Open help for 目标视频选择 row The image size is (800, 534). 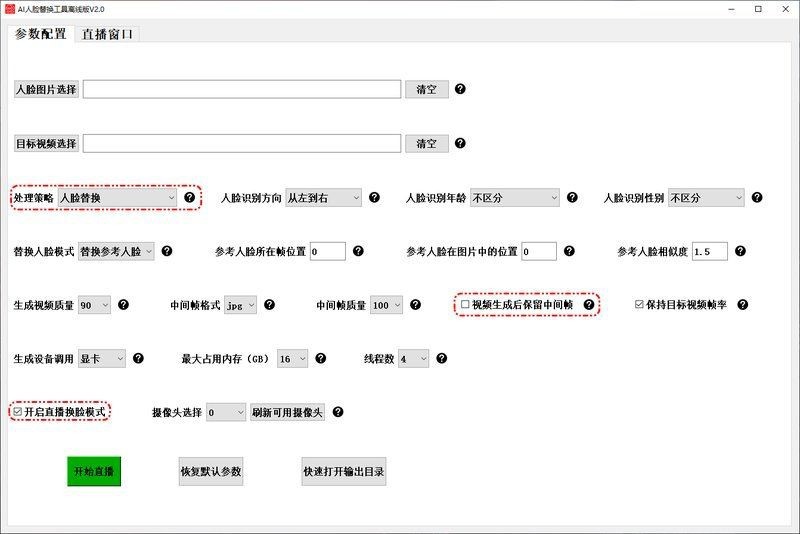pyautogui.click(x=460, y=143)
